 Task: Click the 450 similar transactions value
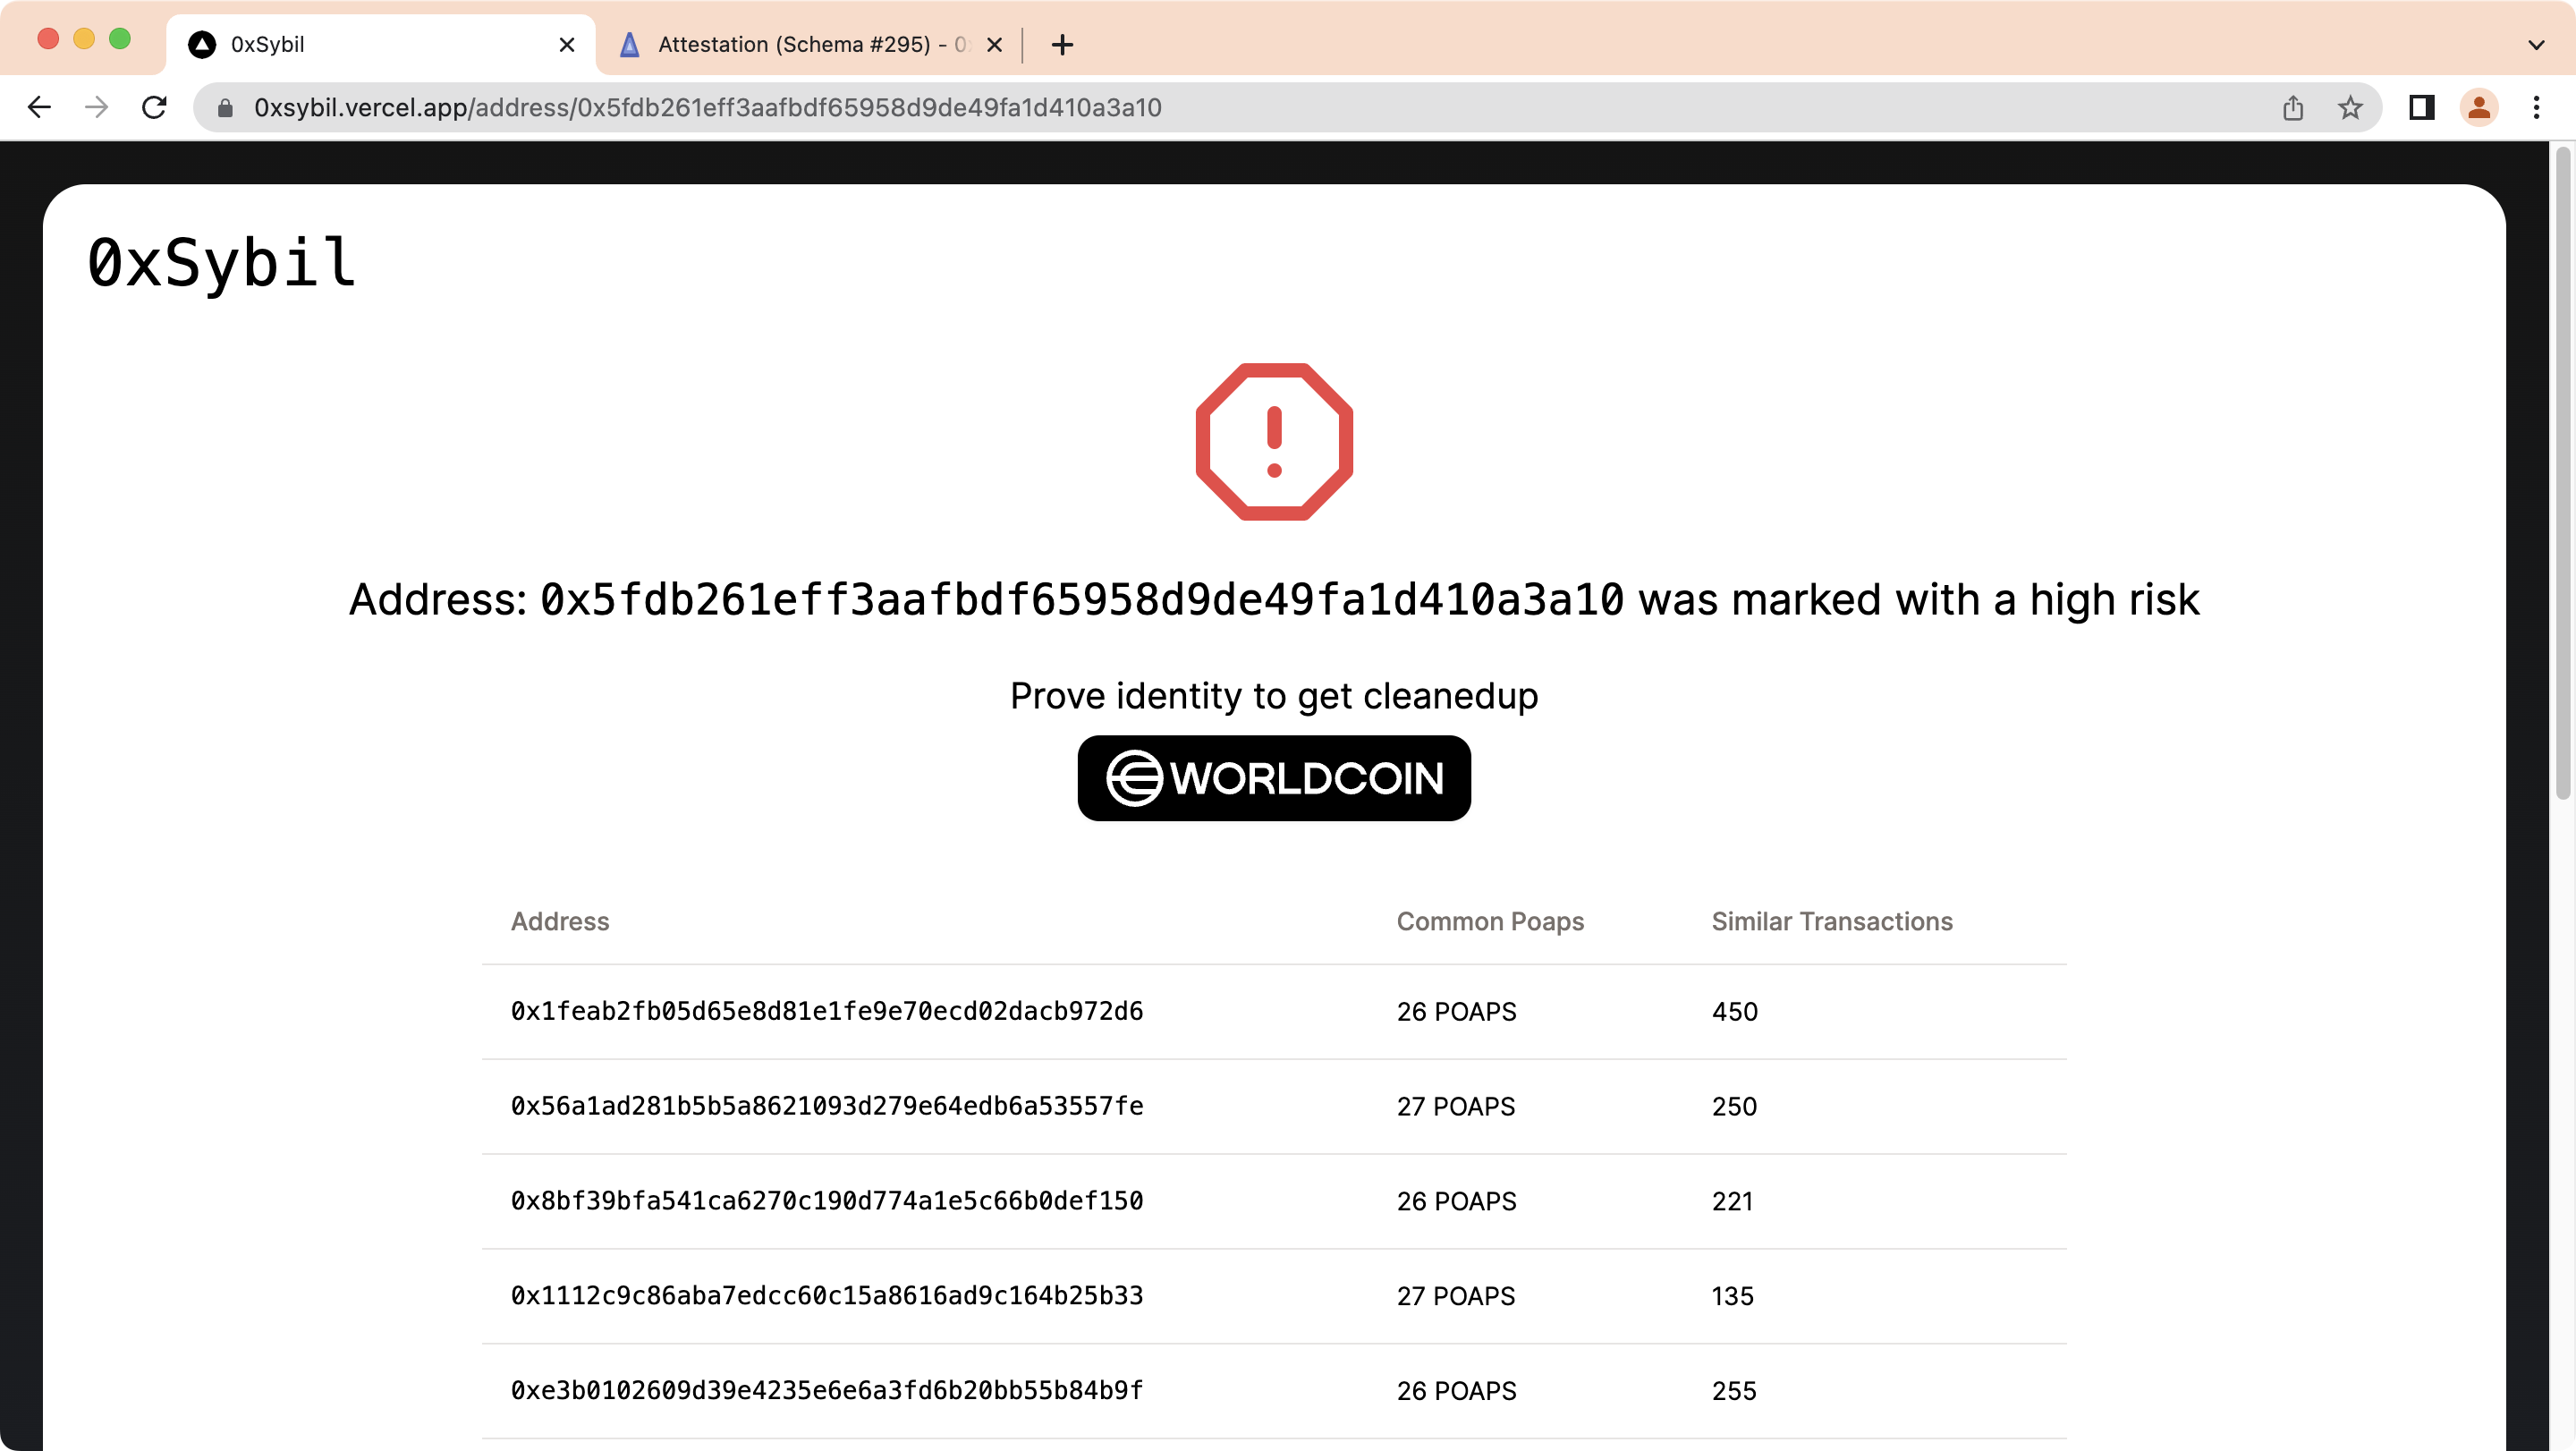[1734, 1012]
